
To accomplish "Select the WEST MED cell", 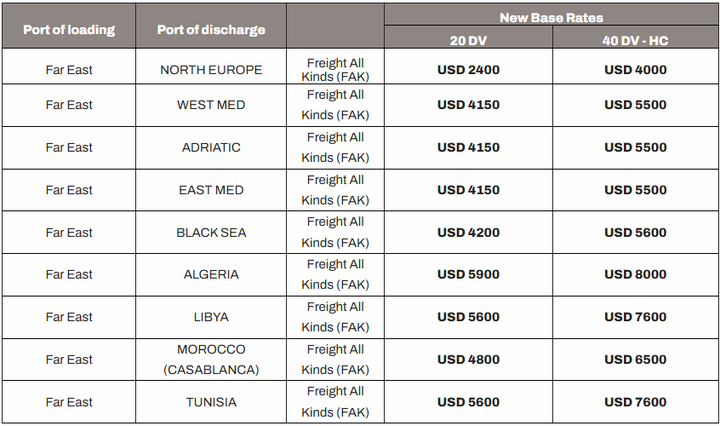I will 211,105.
